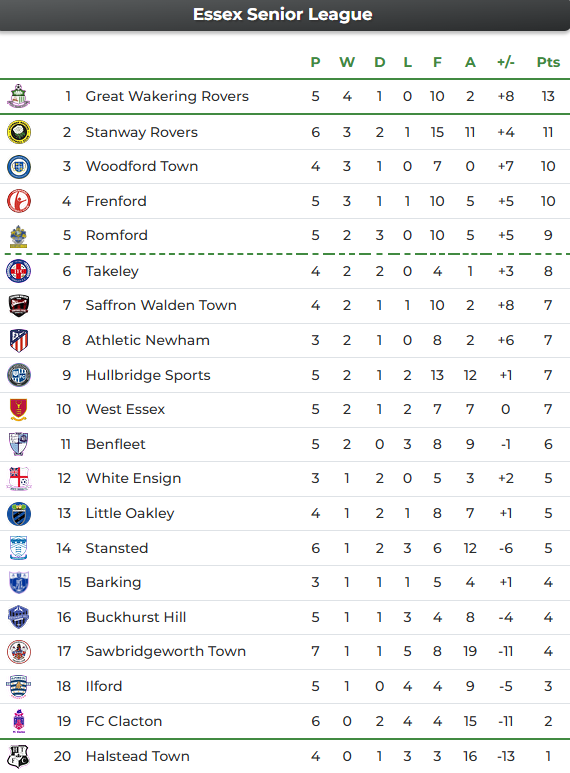570x773 pixels.
Task: Click the West Essex red shield badge
Action: (19, 410)
